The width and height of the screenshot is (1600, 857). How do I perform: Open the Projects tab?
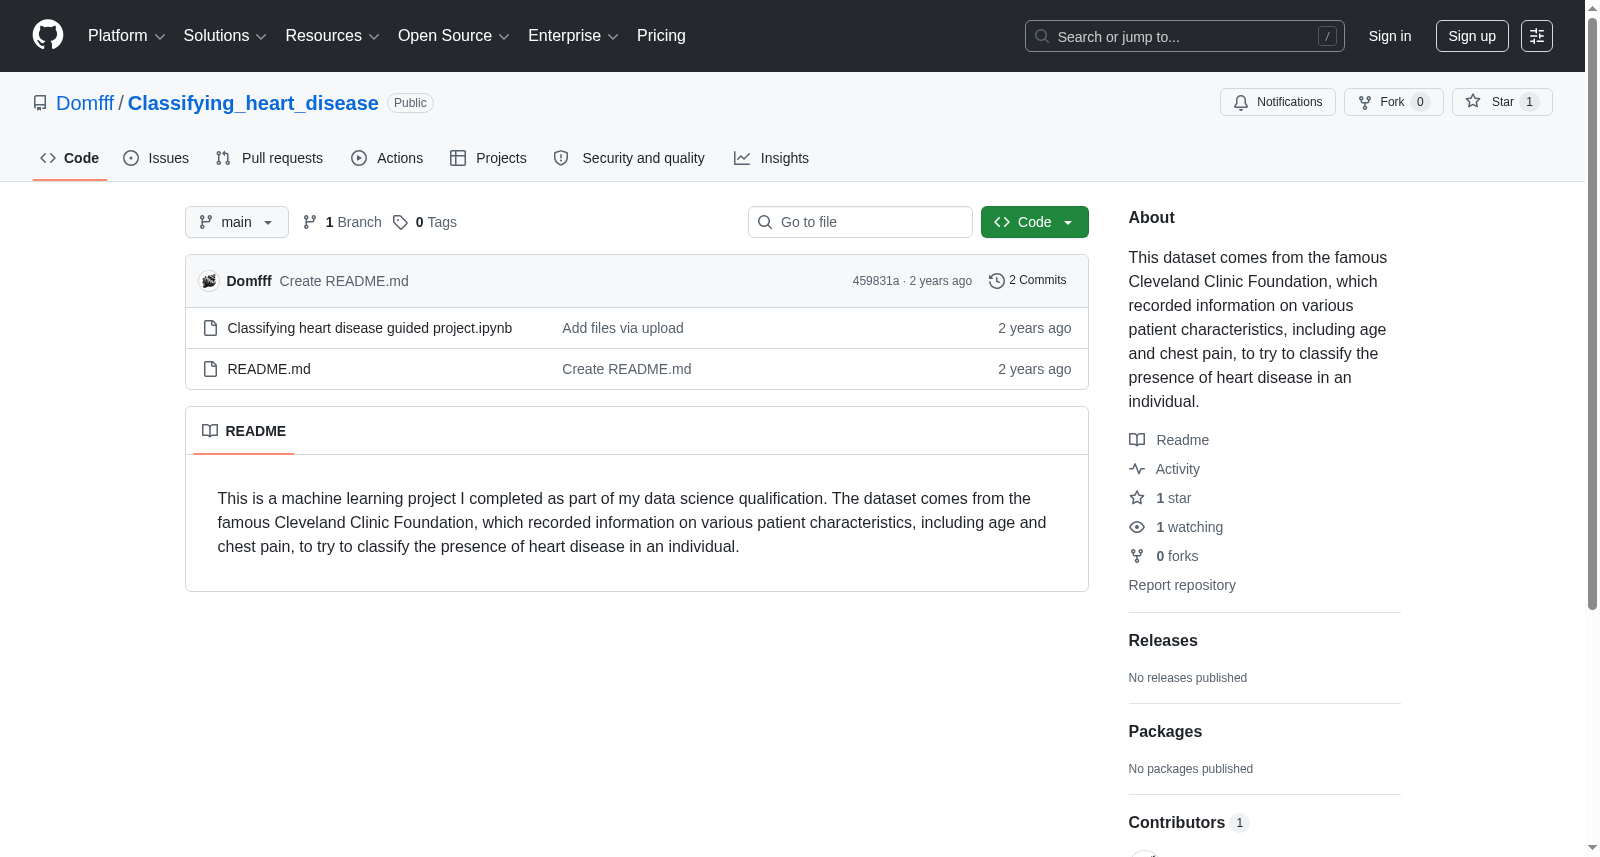tap(488, 158)
